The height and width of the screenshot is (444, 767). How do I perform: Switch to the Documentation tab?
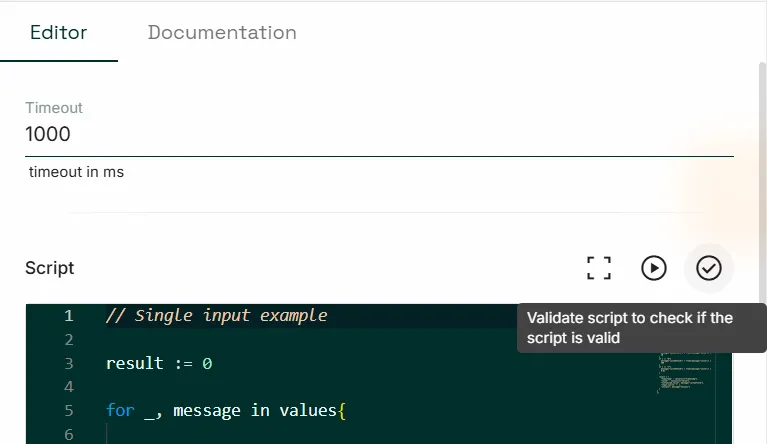222,32
